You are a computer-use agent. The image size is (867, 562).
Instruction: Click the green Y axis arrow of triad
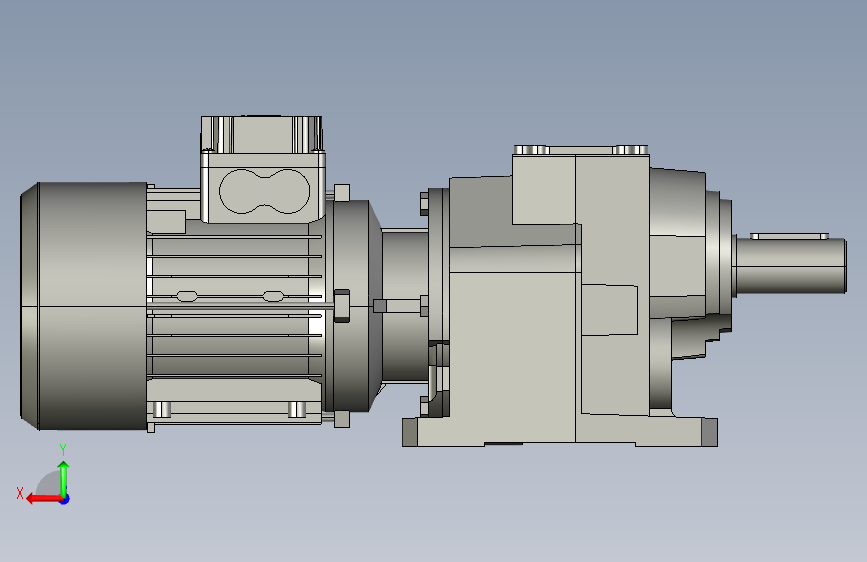pos(64,480)
